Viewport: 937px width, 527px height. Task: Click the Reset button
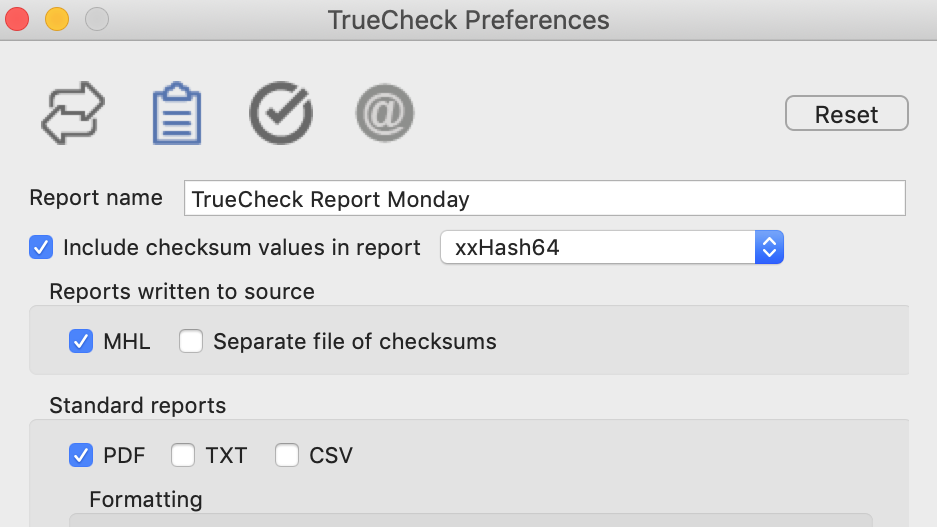(x=846, y=114)
